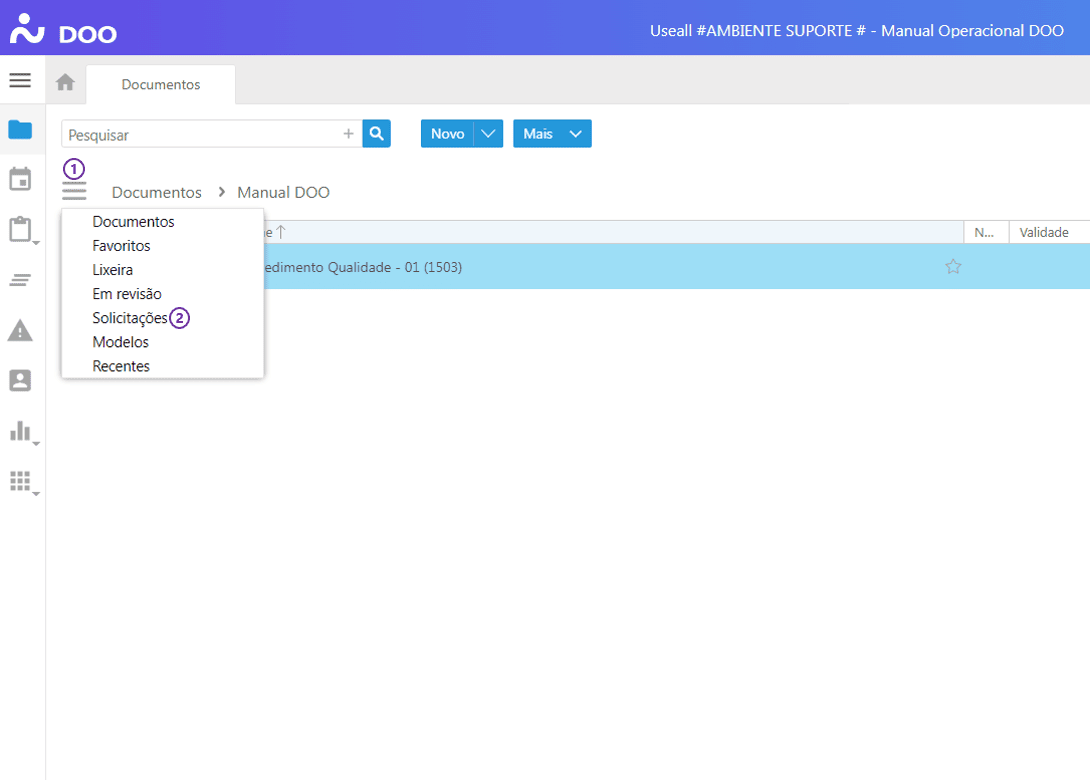This screenshot has width=1090, height=780.
Task: Click the grid apps icon in sidebar
Action: click(20, 481)
